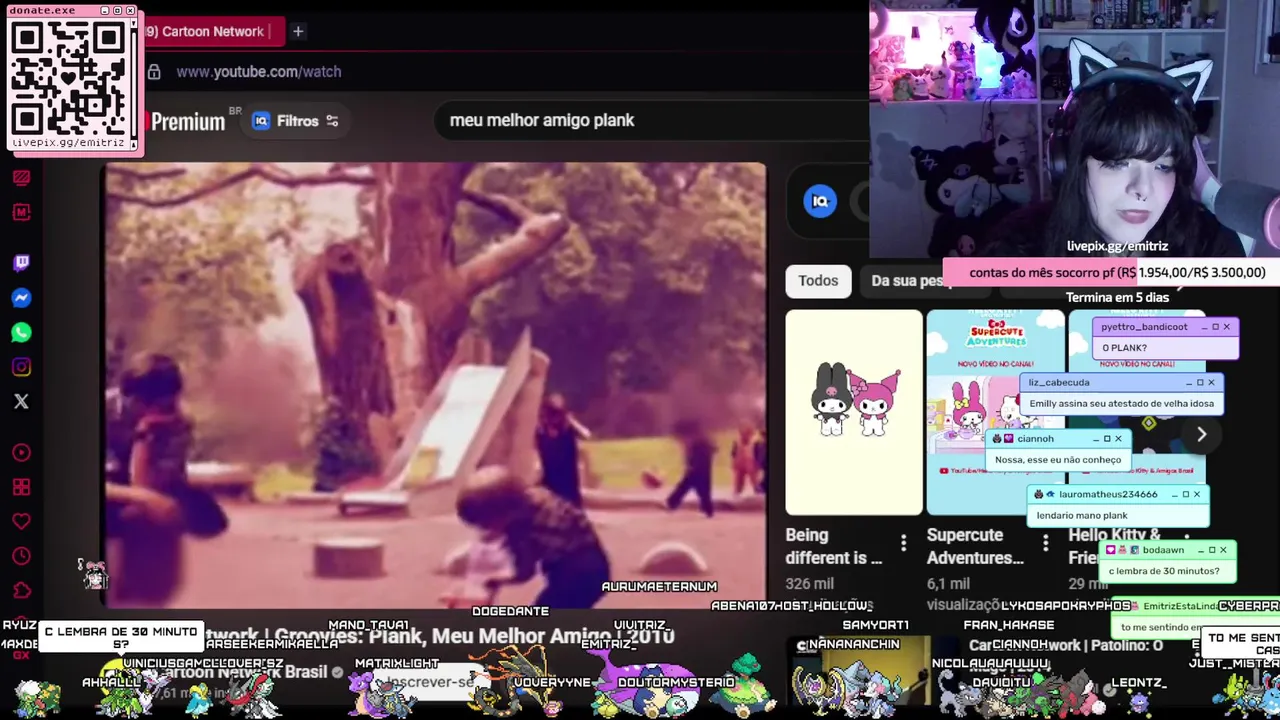Open WhatsApp from the browser sidebar
The image size is (1280, 720).
(x=21, y=332)
